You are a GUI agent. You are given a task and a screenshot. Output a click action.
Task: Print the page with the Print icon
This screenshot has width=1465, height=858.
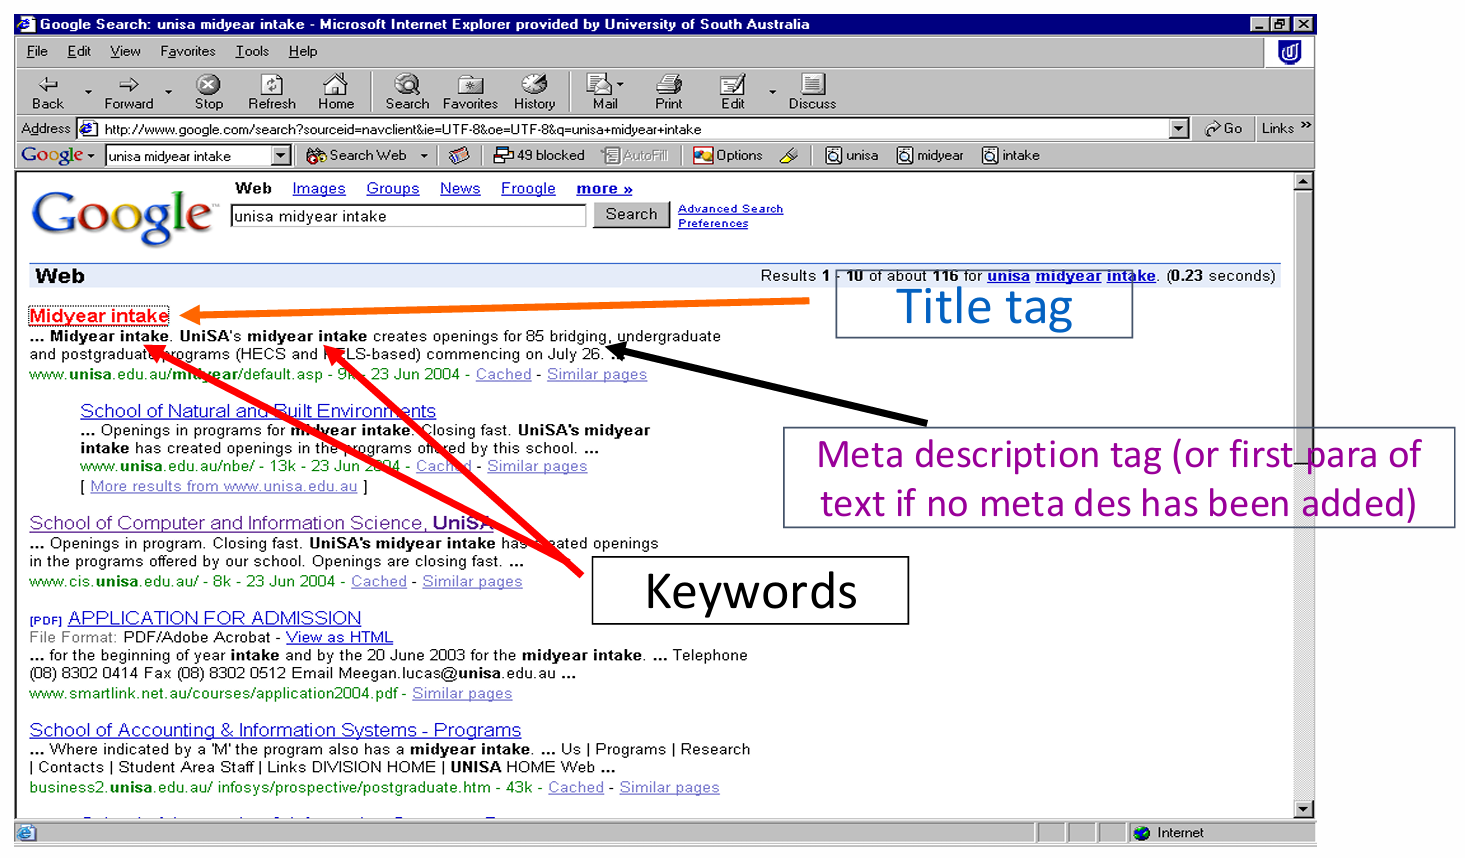click(669, 92)
